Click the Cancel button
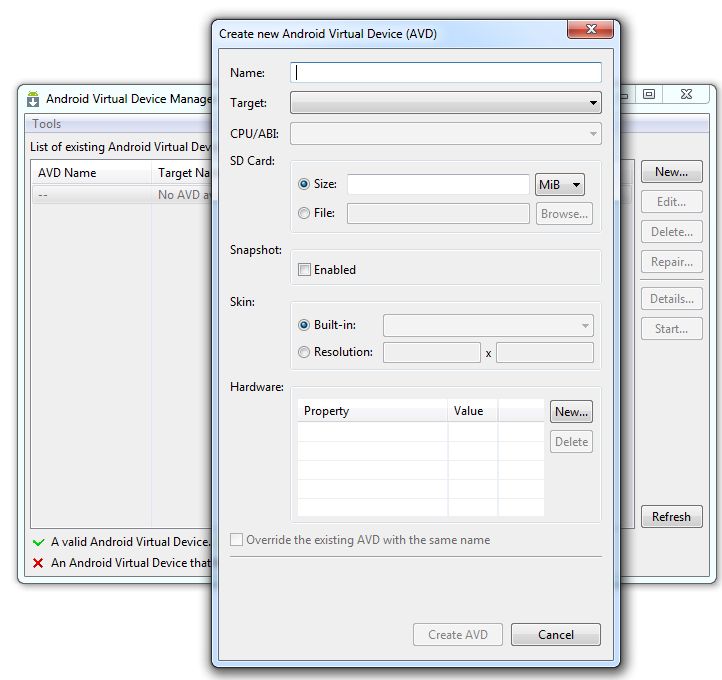 point(556,634)
